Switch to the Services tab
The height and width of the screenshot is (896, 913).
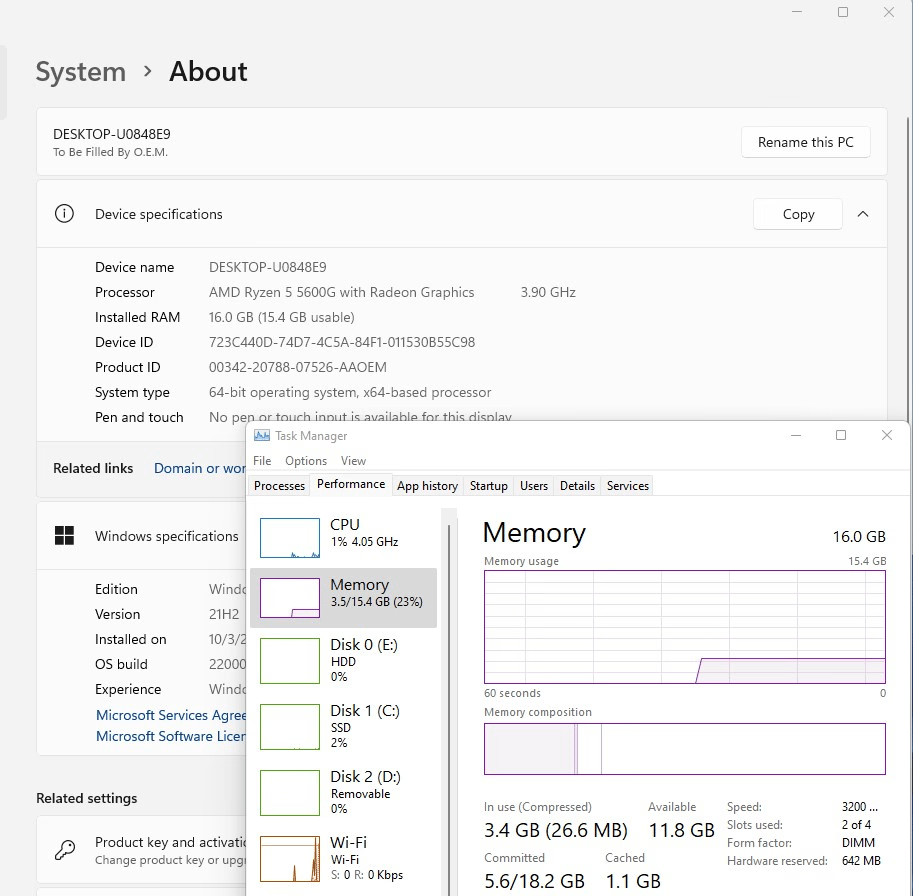(x=628, y=486)
